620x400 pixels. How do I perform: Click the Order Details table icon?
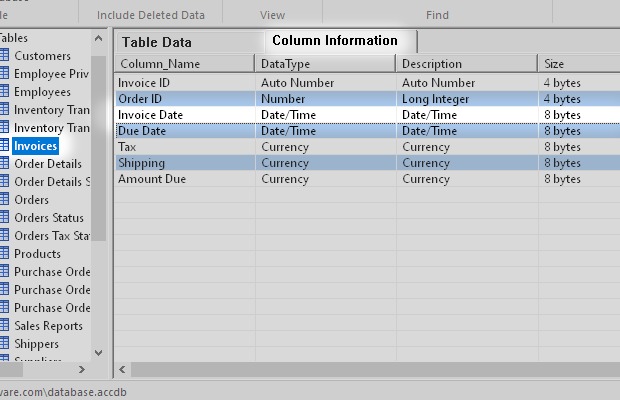(x=4, y=164)
